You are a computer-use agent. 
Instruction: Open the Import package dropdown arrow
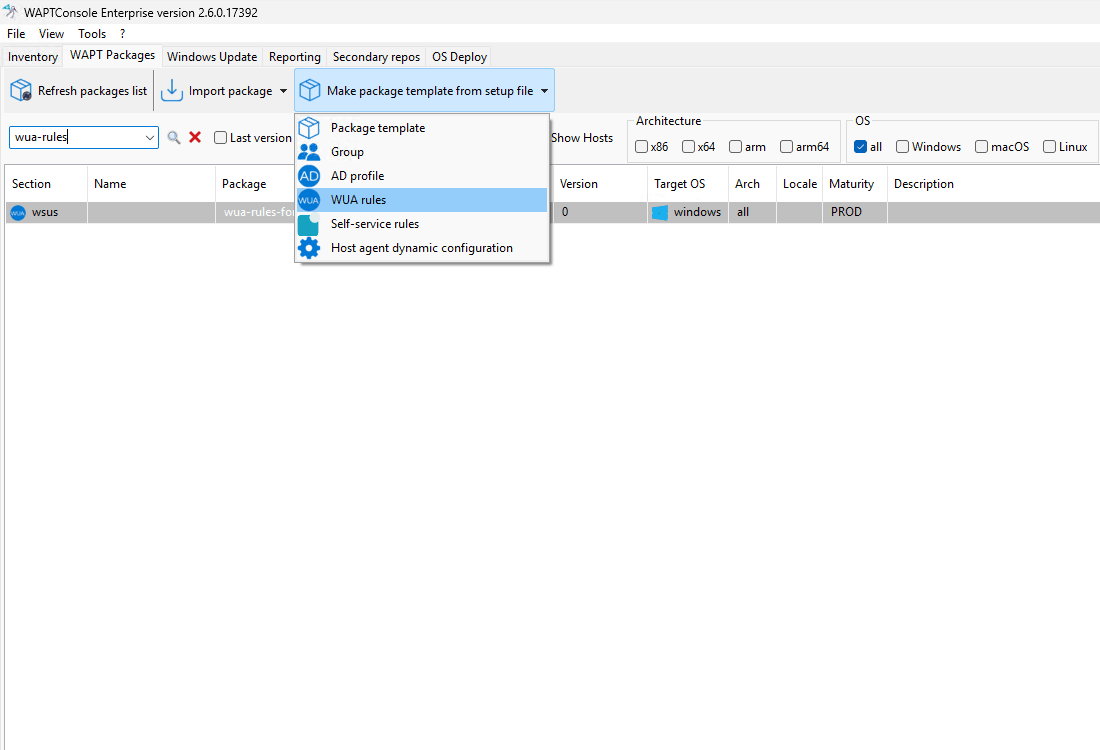coord(283,91)
